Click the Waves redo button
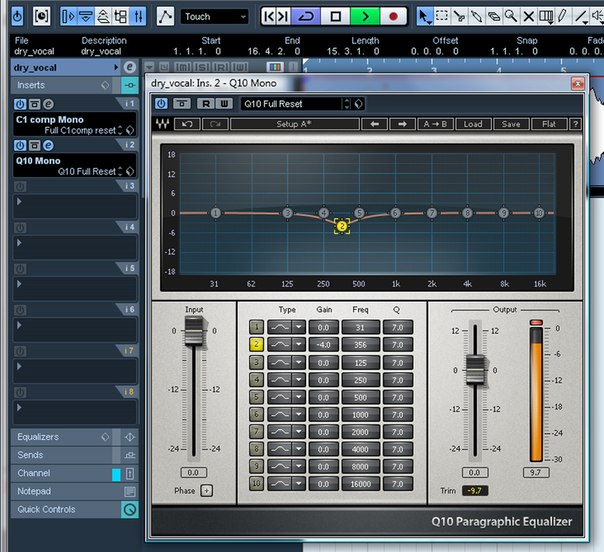This screenshot has width=604, height=552. coord(215,124)
